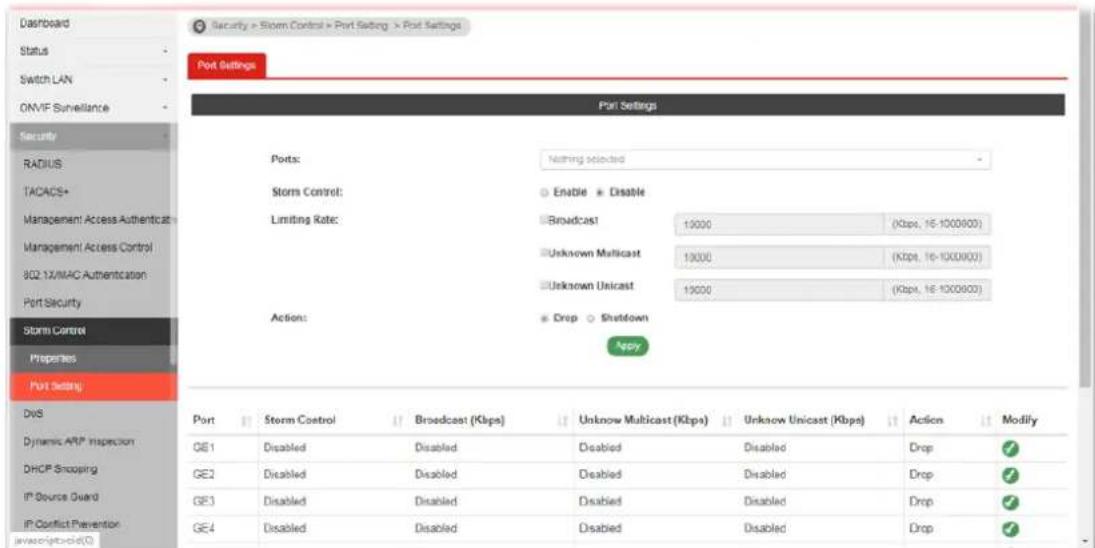Choose the Shutdown action radio
Image resolution: width=1095 pixels, height=548 pixels.
pyautogui.click(x=590, y=318)
